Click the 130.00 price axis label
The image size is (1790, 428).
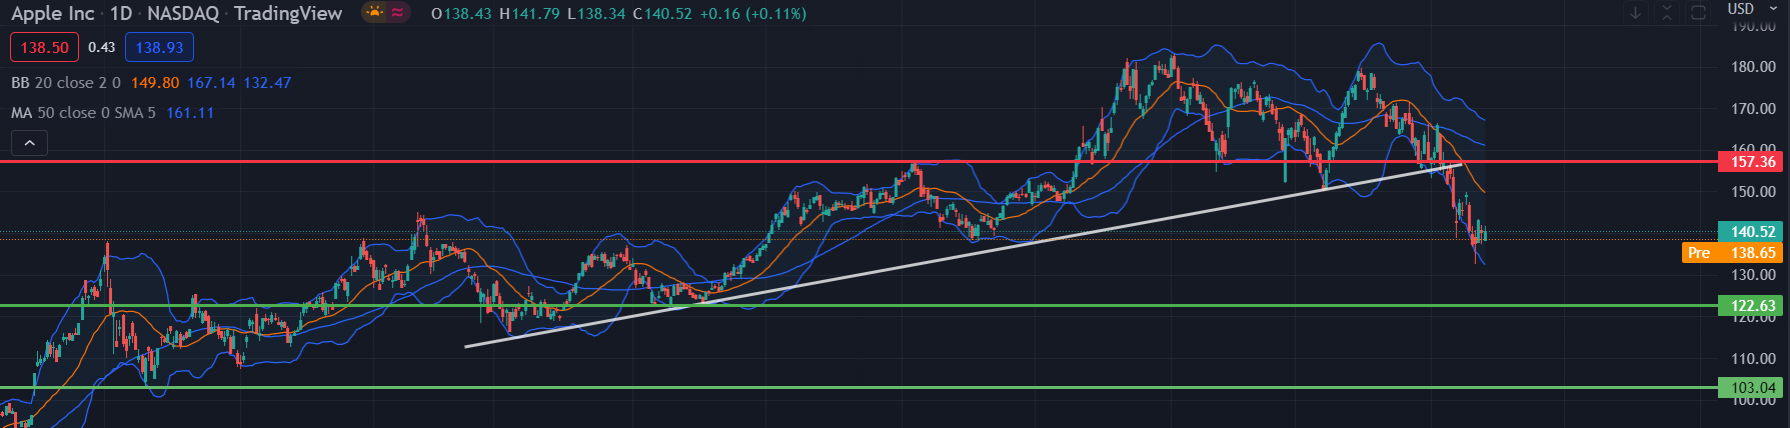[x=1753, y=275]
